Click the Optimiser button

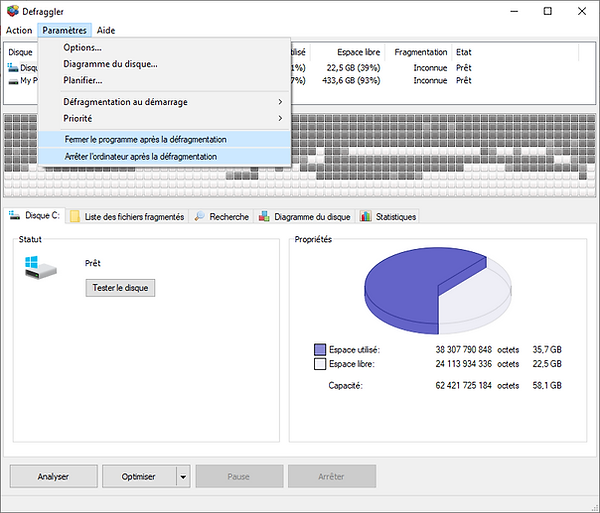(139, 476)
